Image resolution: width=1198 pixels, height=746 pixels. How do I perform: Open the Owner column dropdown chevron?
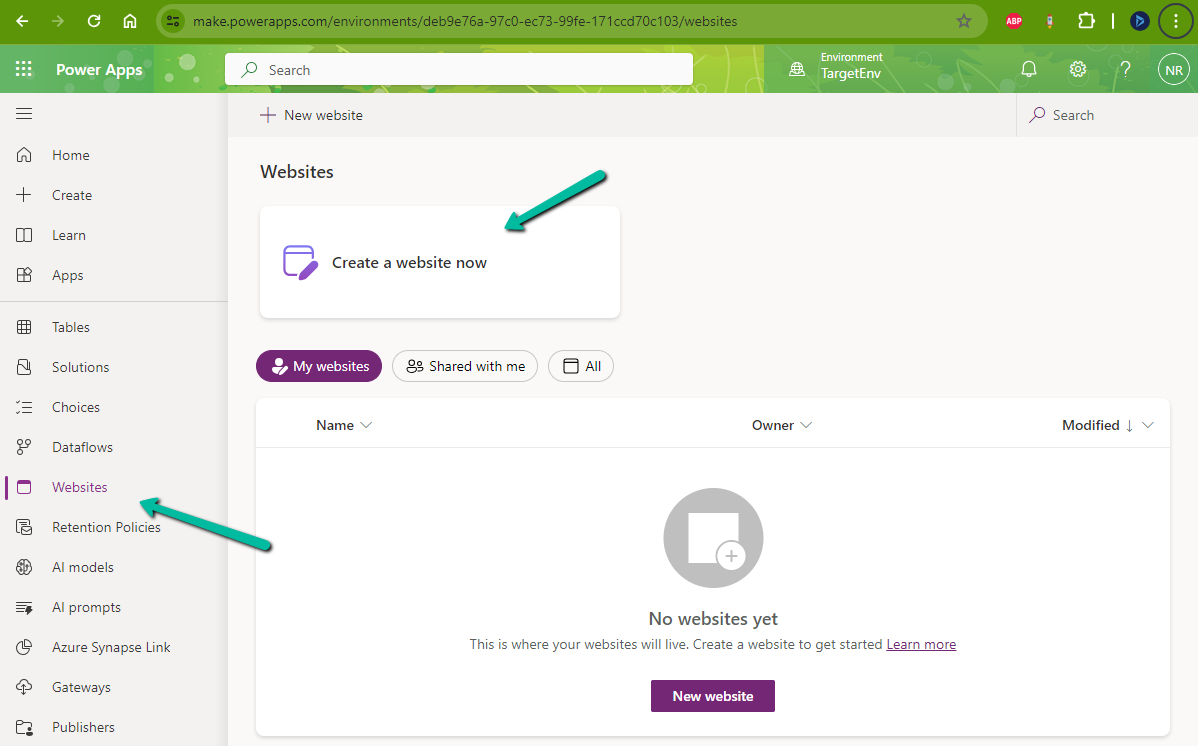806,425
